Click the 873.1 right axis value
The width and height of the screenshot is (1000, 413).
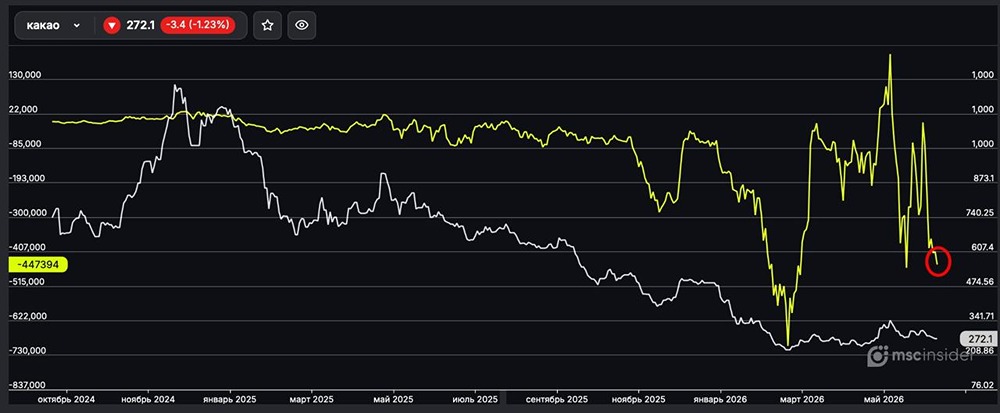982,178
